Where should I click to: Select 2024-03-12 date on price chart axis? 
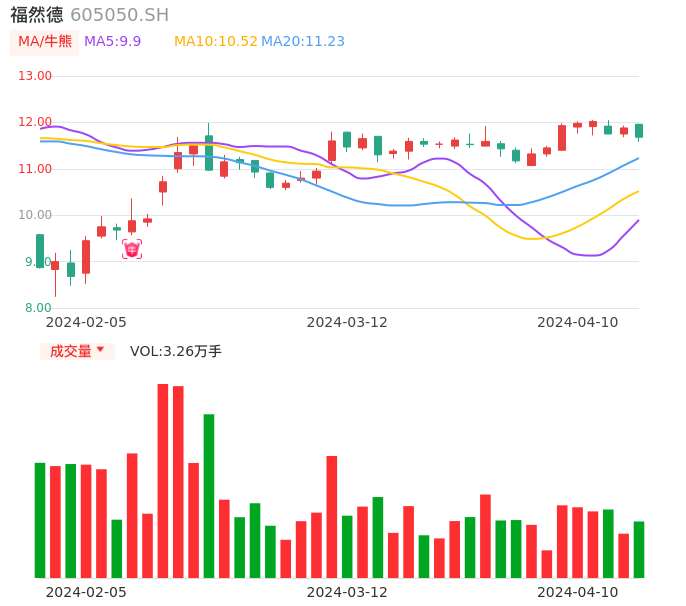tap(347, 322)
